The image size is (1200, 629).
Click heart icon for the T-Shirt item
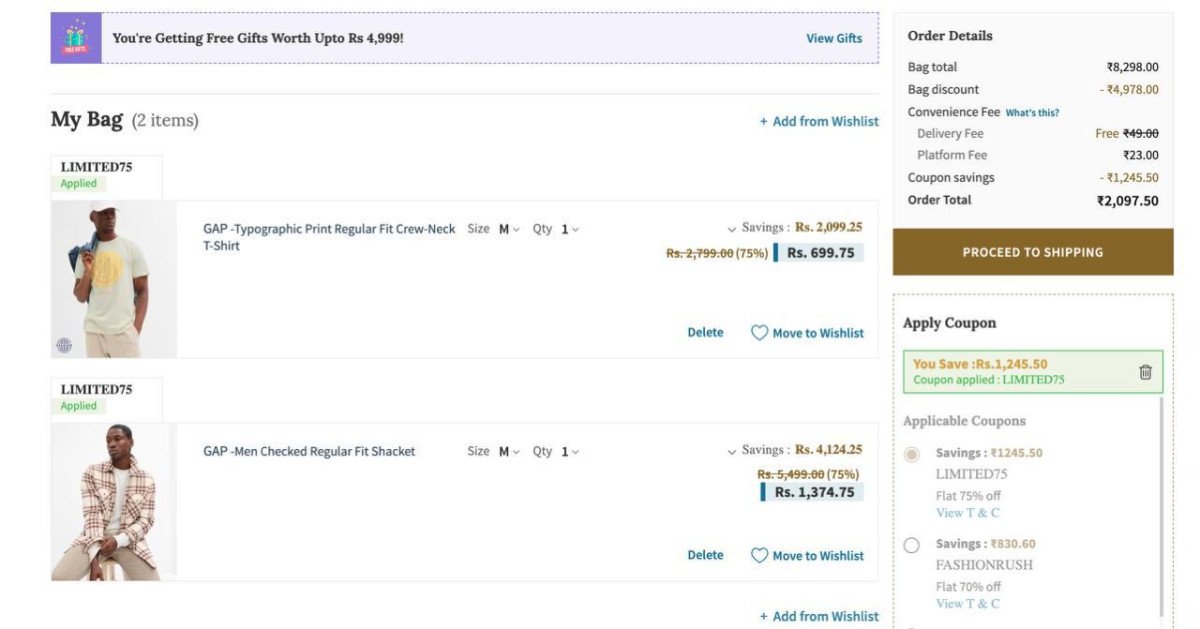click(759, 333)
